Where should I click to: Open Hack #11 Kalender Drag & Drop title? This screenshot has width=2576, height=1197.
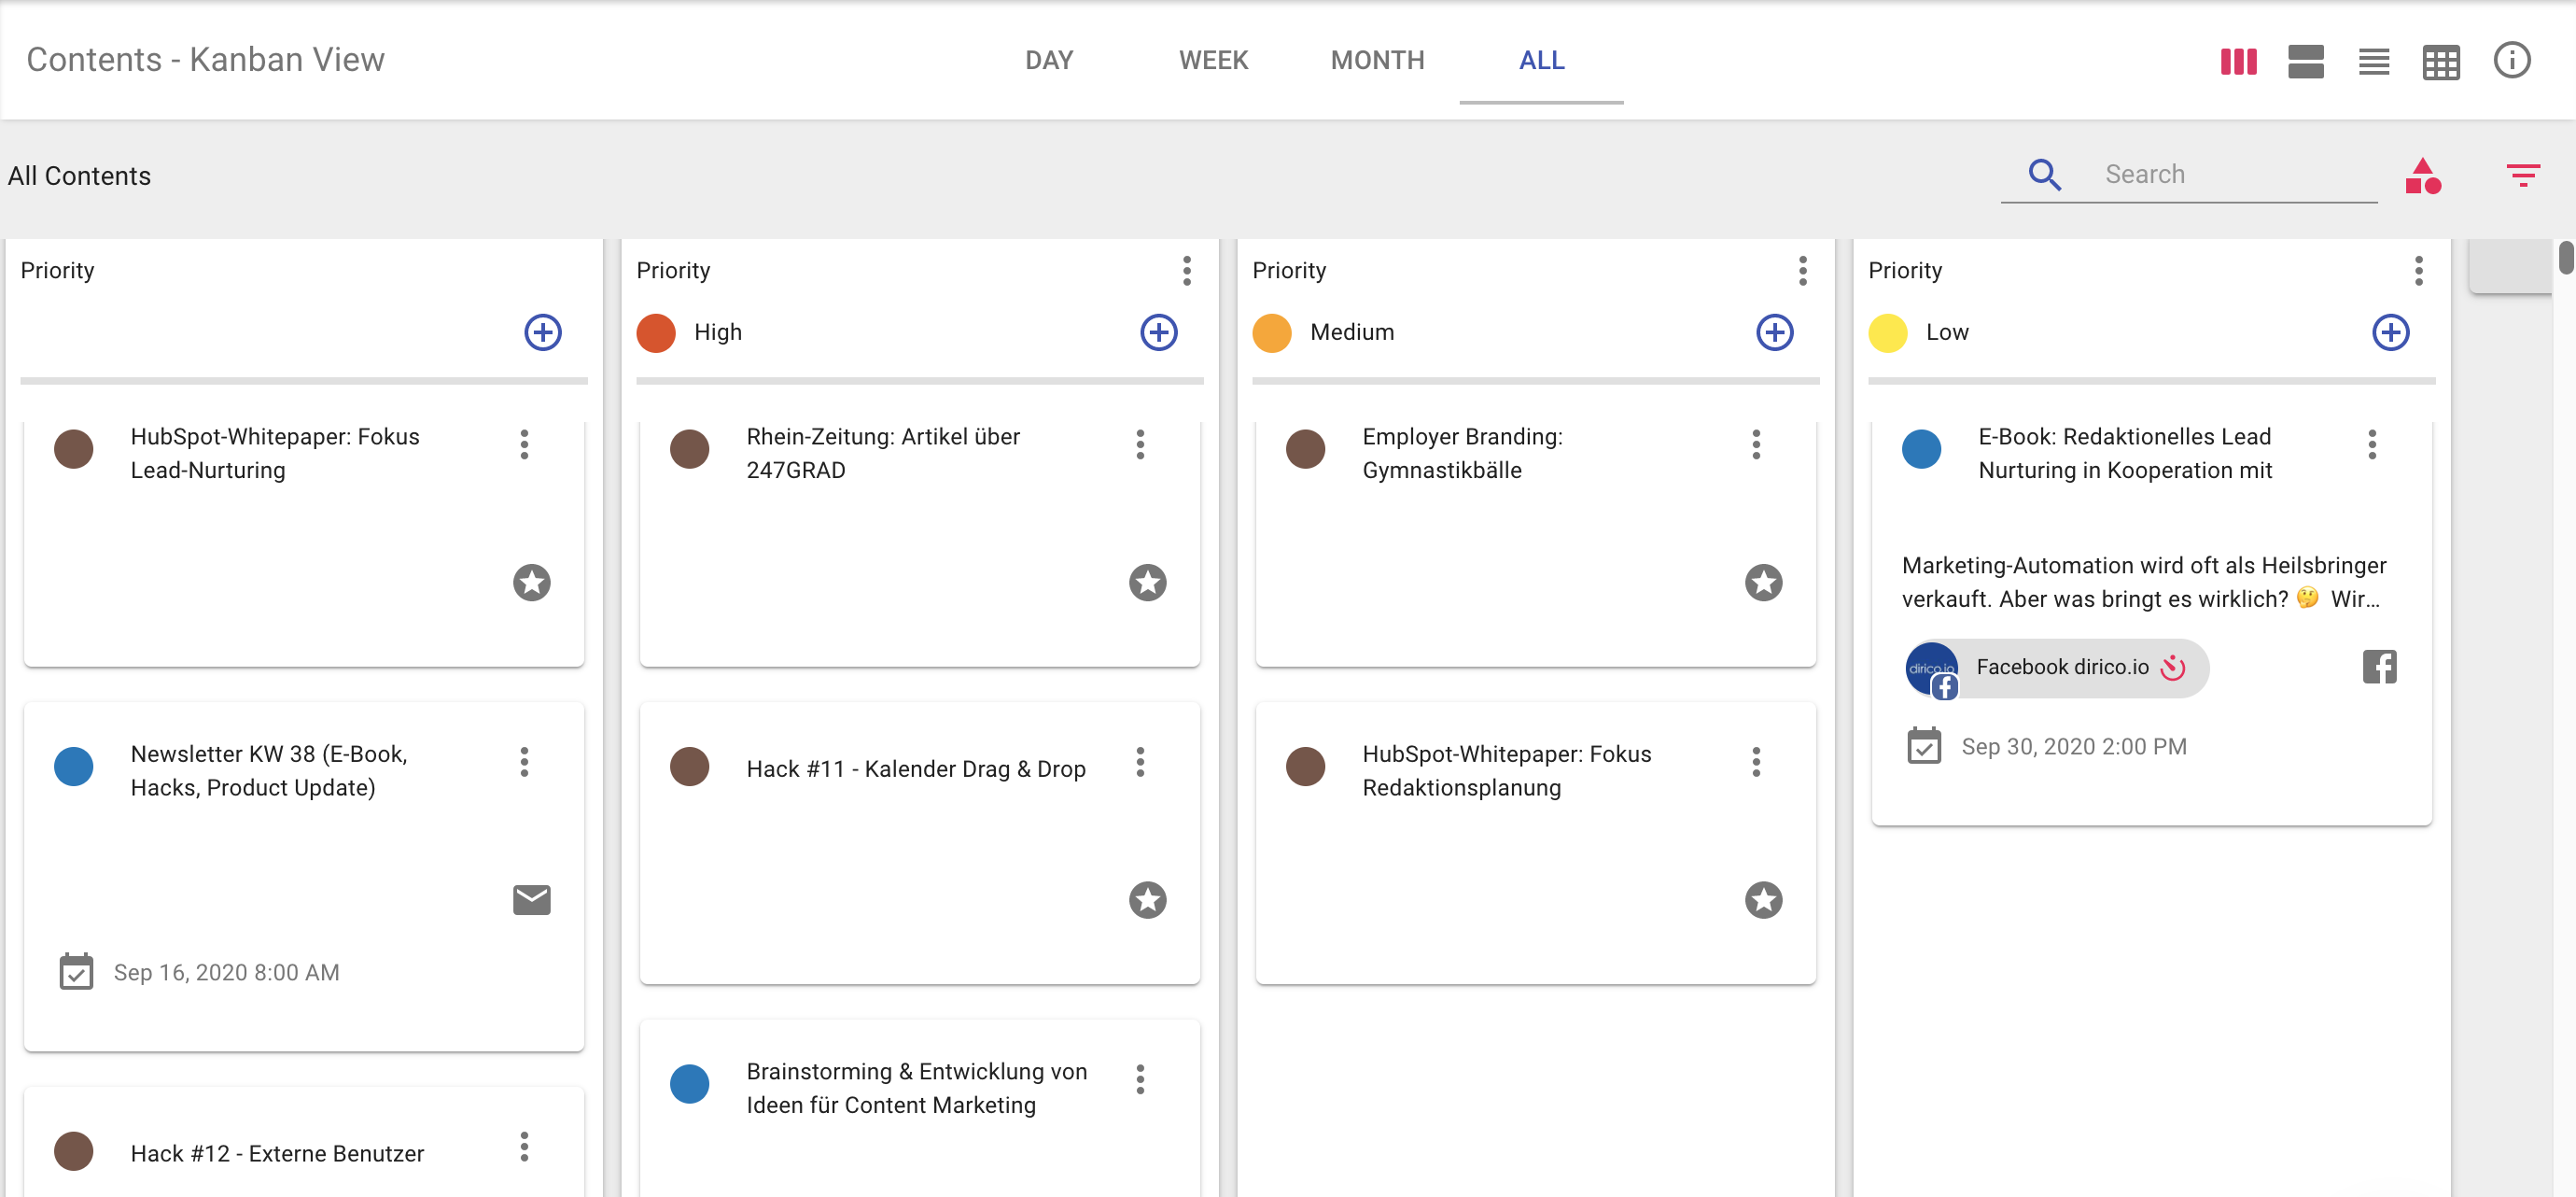pyautogui.click(x=915, y=768)
